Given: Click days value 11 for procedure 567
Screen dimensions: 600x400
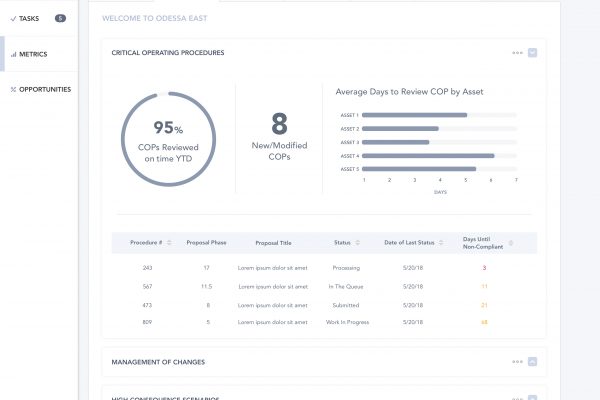Looking at the screenshot, I should [x=484, y=286].
